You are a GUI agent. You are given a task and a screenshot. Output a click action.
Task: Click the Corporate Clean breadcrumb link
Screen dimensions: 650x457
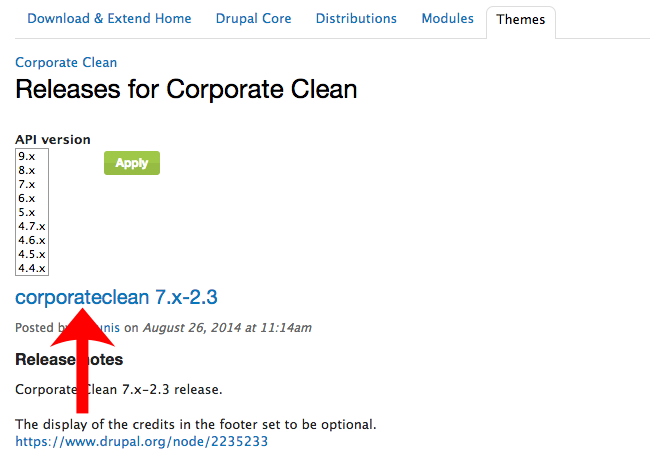[66, 63]
